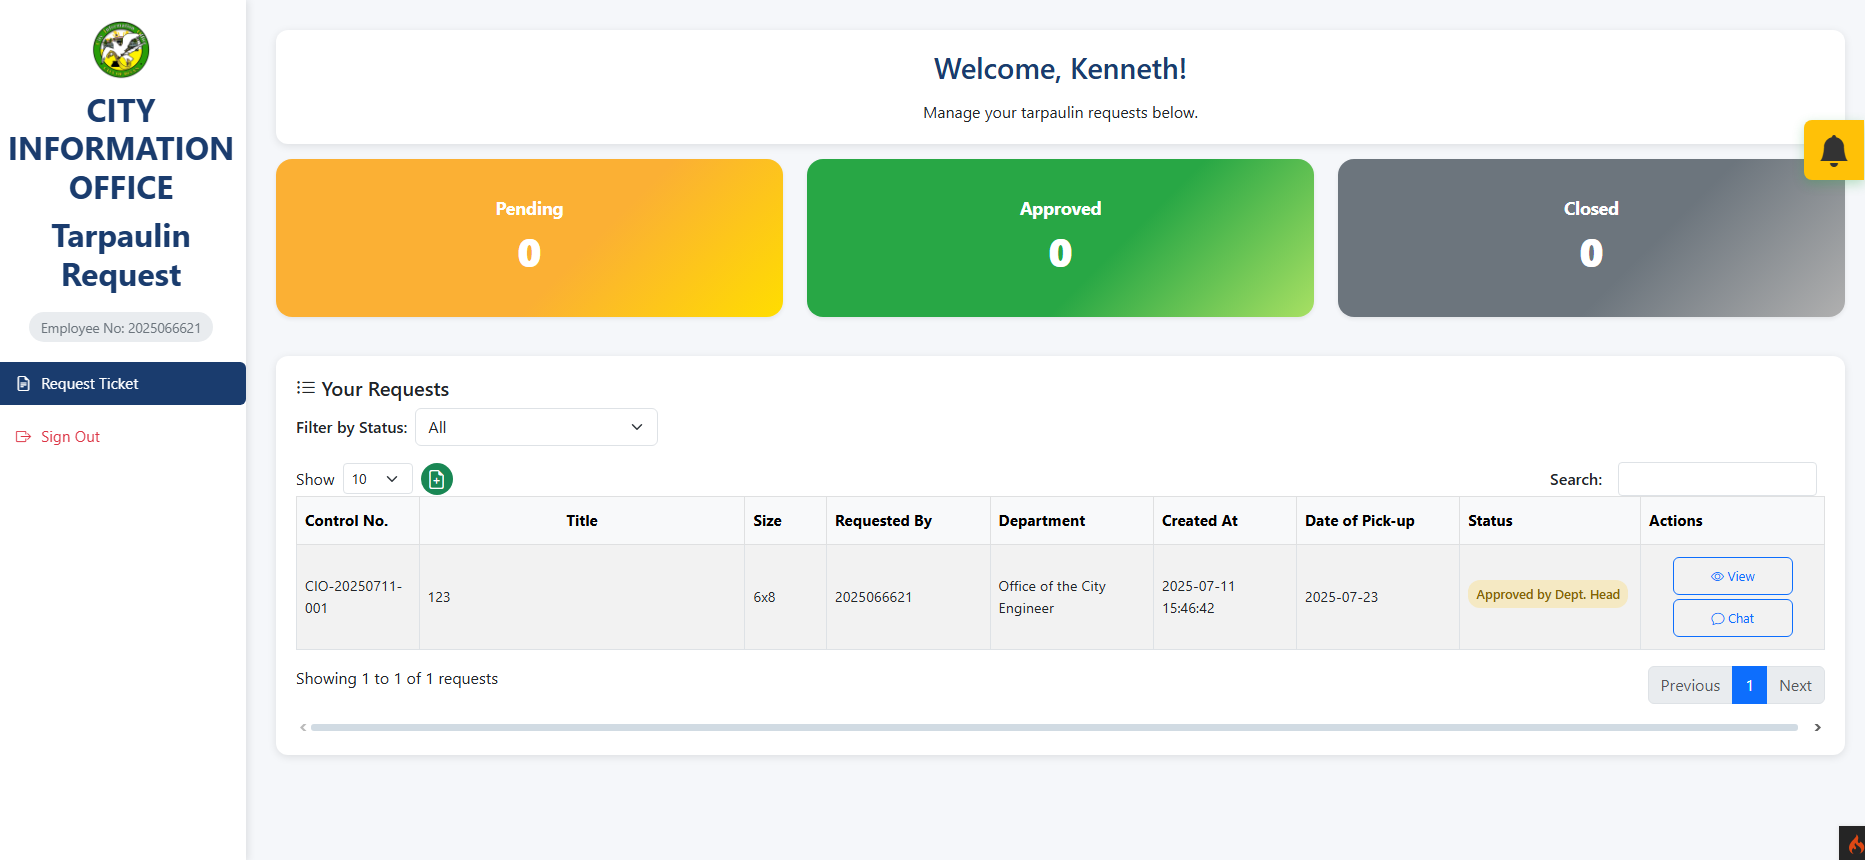Click Office of the City Engineer cell
Screen dimensions: 1865x860
tap(1072, 597)
